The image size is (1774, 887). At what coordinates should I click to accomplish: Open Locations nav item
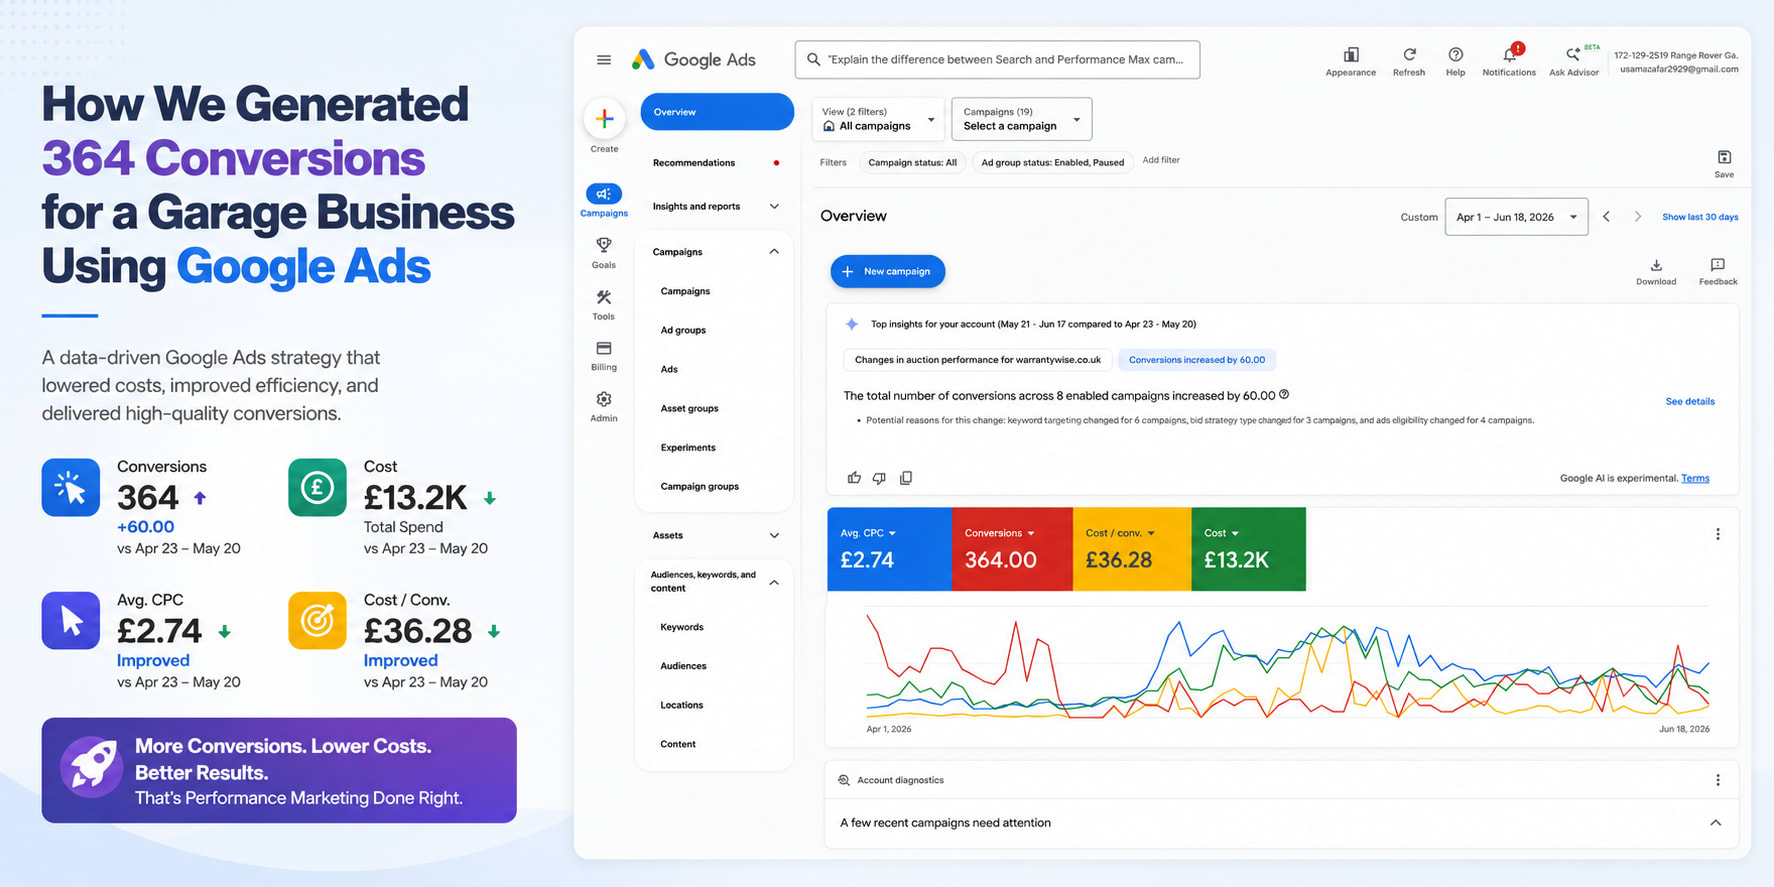(682, 705)
